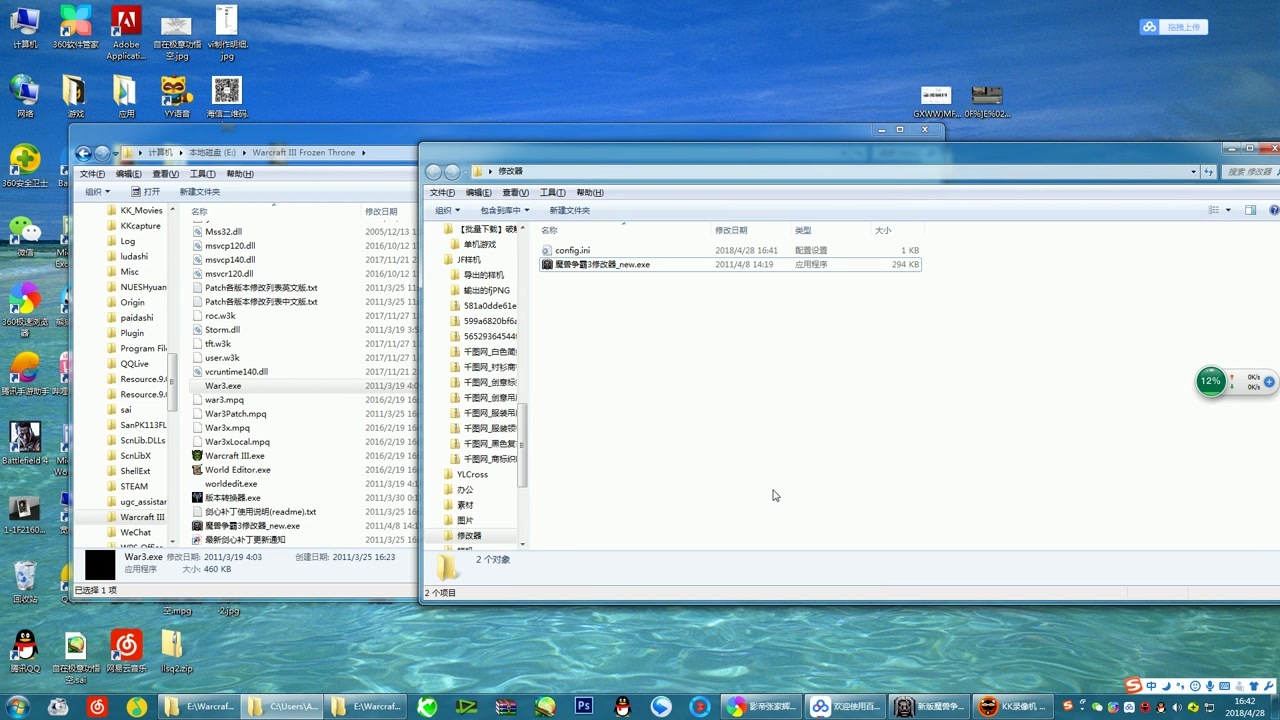The image size is (1280, 720).
Task: Open 查看(V) menu in Warcraft III window
Action: (x=165, y=174)
